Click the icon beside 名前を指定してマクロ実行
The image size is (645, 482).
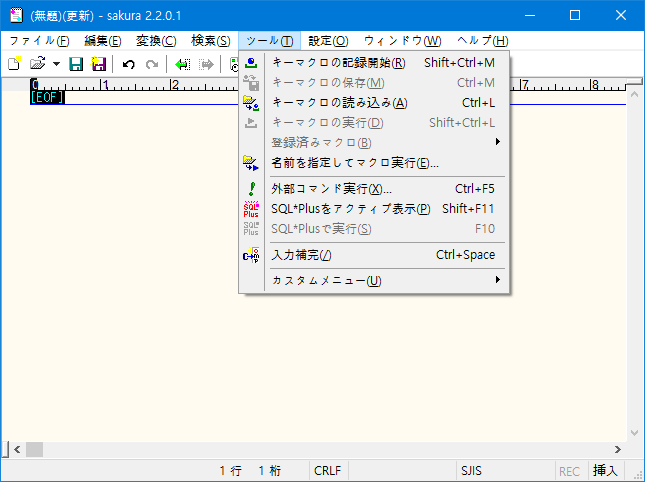251,163
